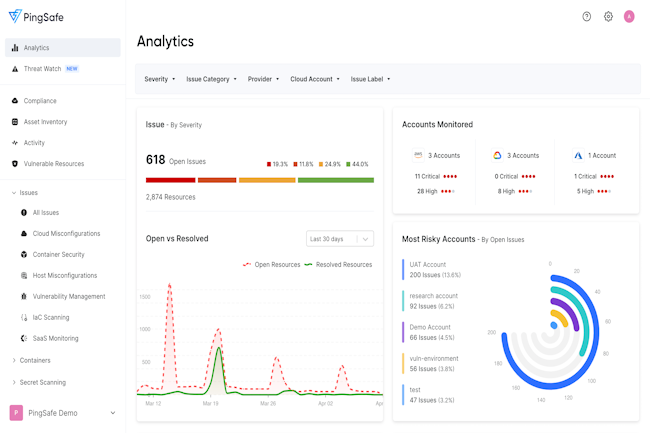Click the PingSafe logo icon

pos(15,16)
